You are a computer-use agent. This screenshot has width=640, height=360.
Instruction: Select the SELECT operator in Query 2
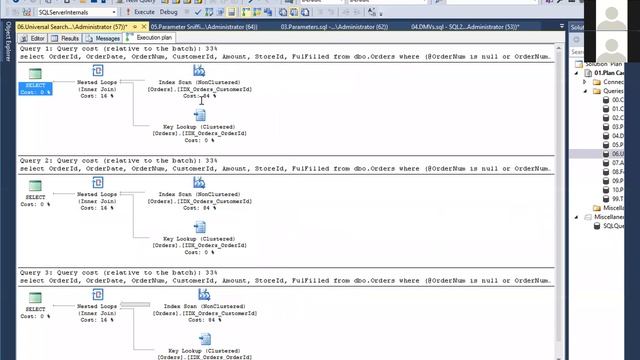tap(36, 193)
